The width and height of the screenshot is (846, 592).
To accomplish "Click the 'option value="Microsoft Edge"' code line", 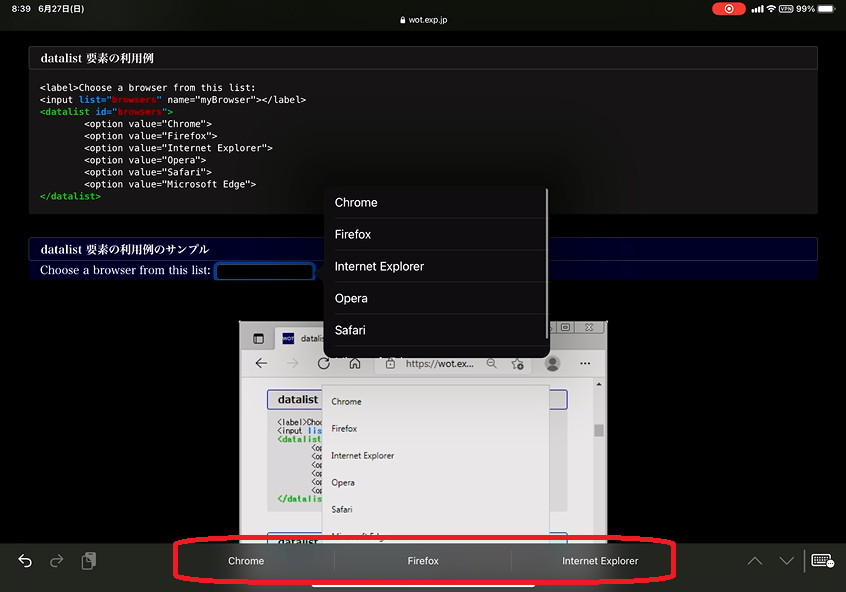I will click(170, 184).
